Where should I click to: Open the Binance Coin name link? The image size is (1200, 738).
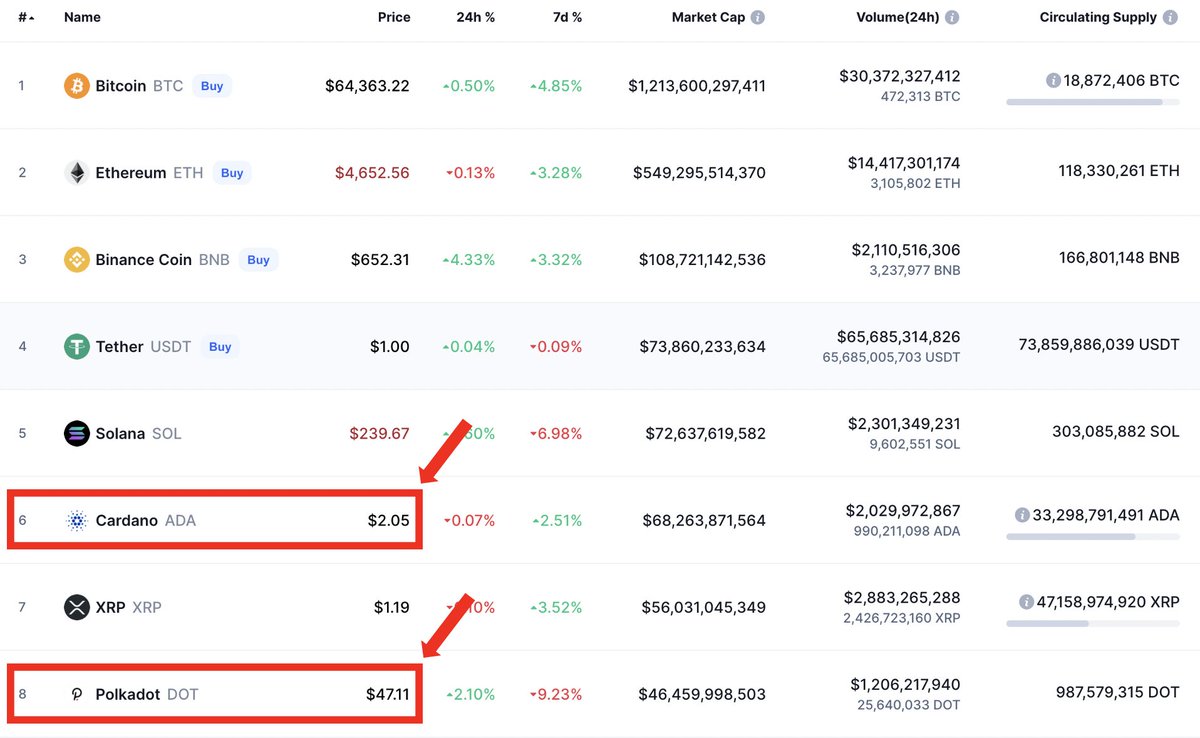tap(144, 260)
